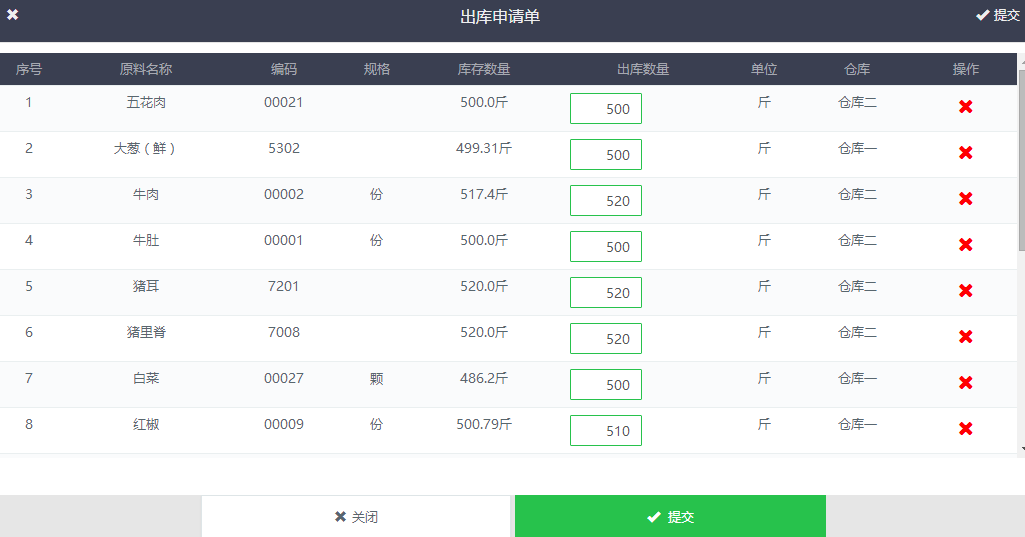Click the 关闭 button at bottom

coord(357,517)
